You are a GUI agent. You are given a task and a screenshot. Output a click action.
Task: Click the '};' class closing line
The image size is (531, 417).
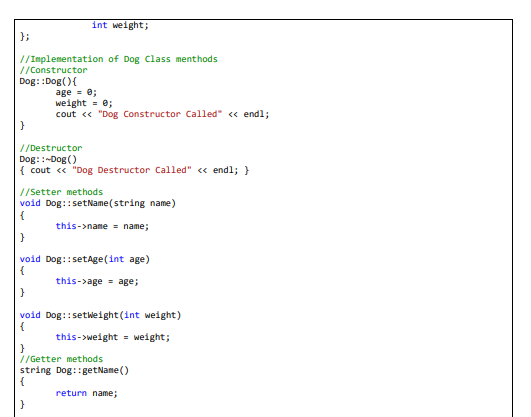[x=25, y=36]
